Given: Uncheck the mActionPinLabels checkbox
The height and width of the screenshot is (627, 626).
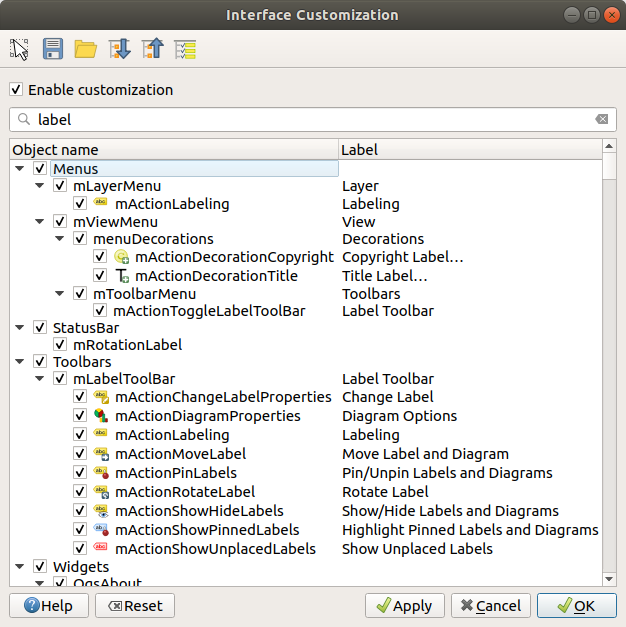Looking at the screenshot, I should (x=80, y=473).
